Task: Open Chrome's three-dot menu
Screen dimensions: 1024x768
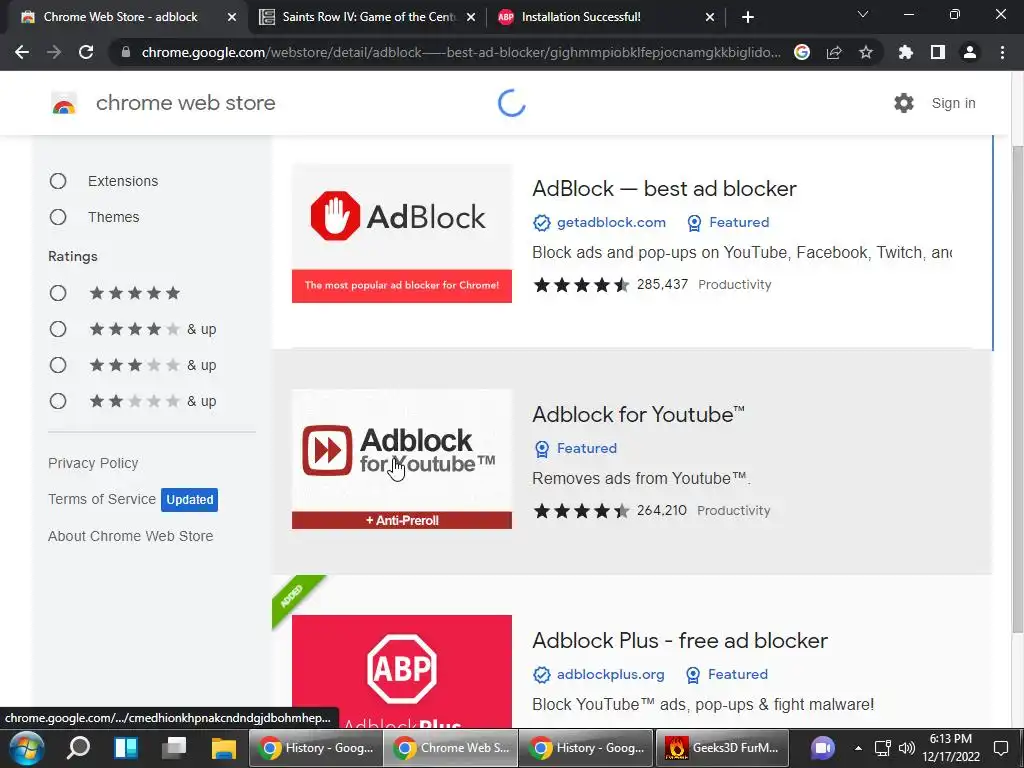Action: point(1002,52)
